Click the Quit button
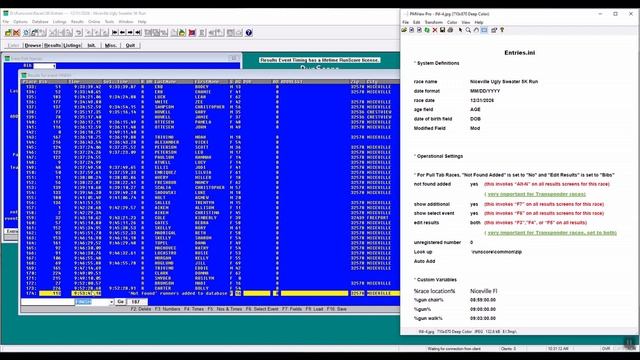 (130, 45)
